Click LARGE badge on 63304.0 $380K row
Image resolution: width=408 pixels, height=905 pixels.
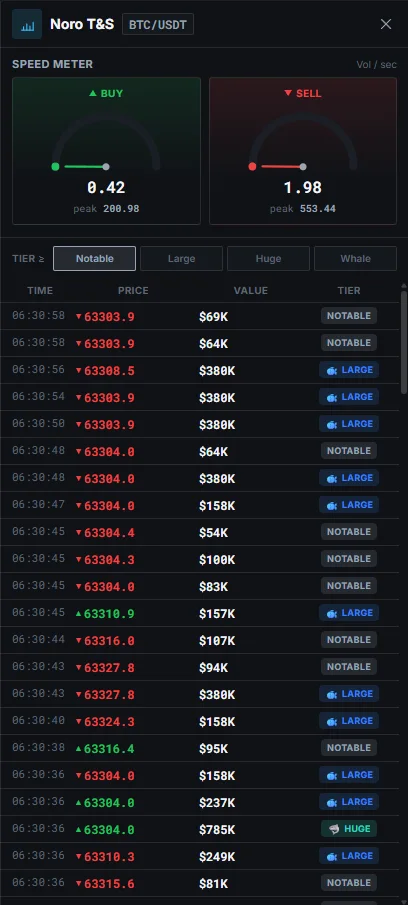tap(349, 478)
